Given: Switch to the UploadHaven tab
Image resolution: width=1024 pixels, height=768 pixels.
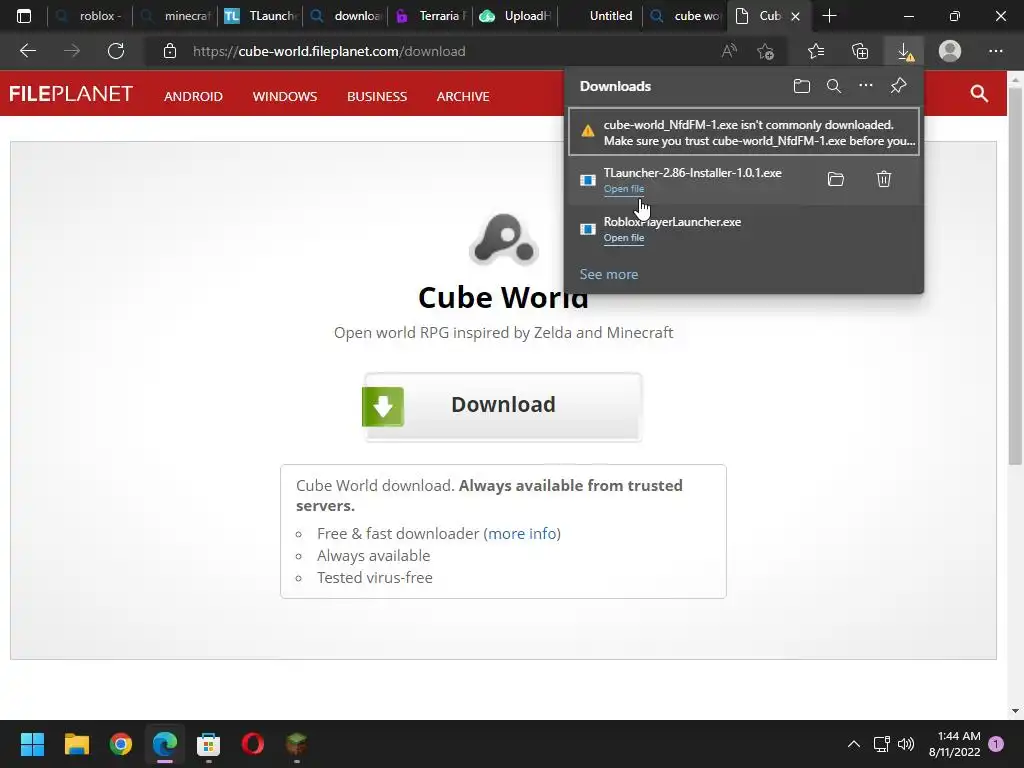Looking at the screenshot, I should pyautogui.click(x=515, y=16).
